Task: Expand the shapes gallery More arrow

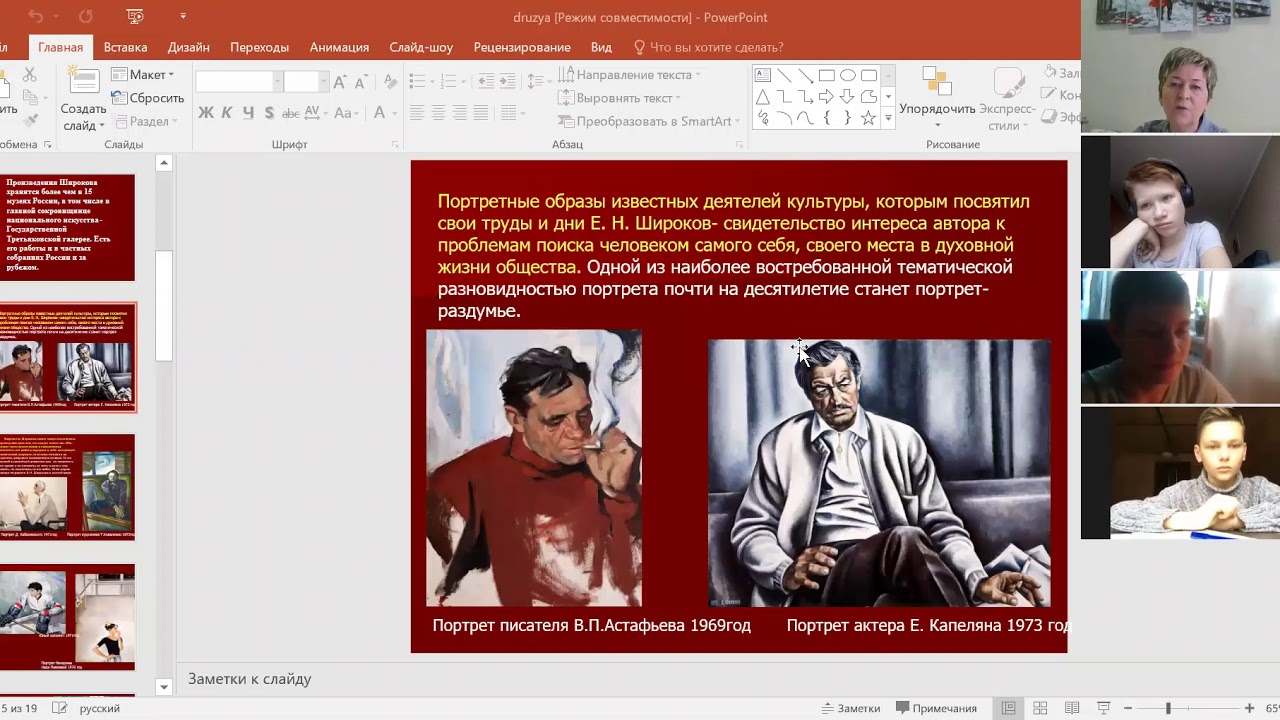Action: point(888,119)
